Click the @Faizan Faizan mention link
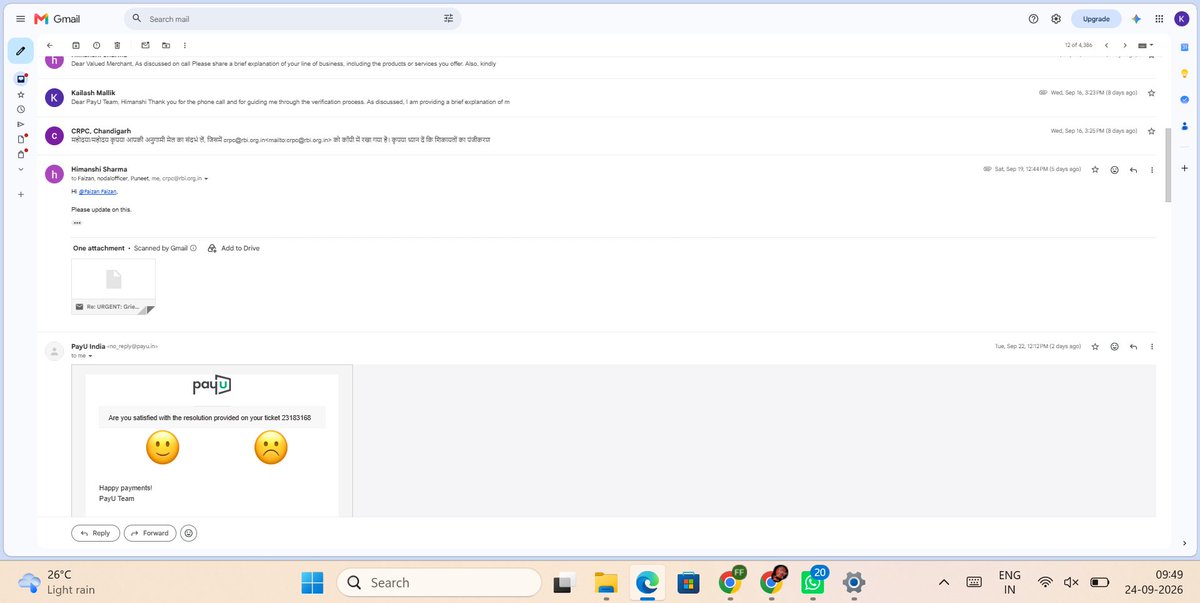 tap(97, 191)
